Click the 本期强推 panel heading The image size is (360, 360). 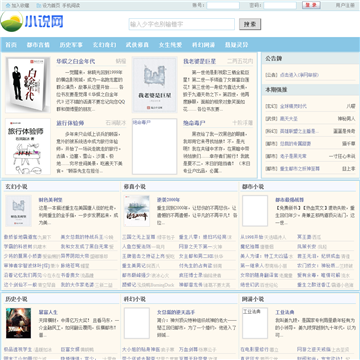tap(276, 90)
